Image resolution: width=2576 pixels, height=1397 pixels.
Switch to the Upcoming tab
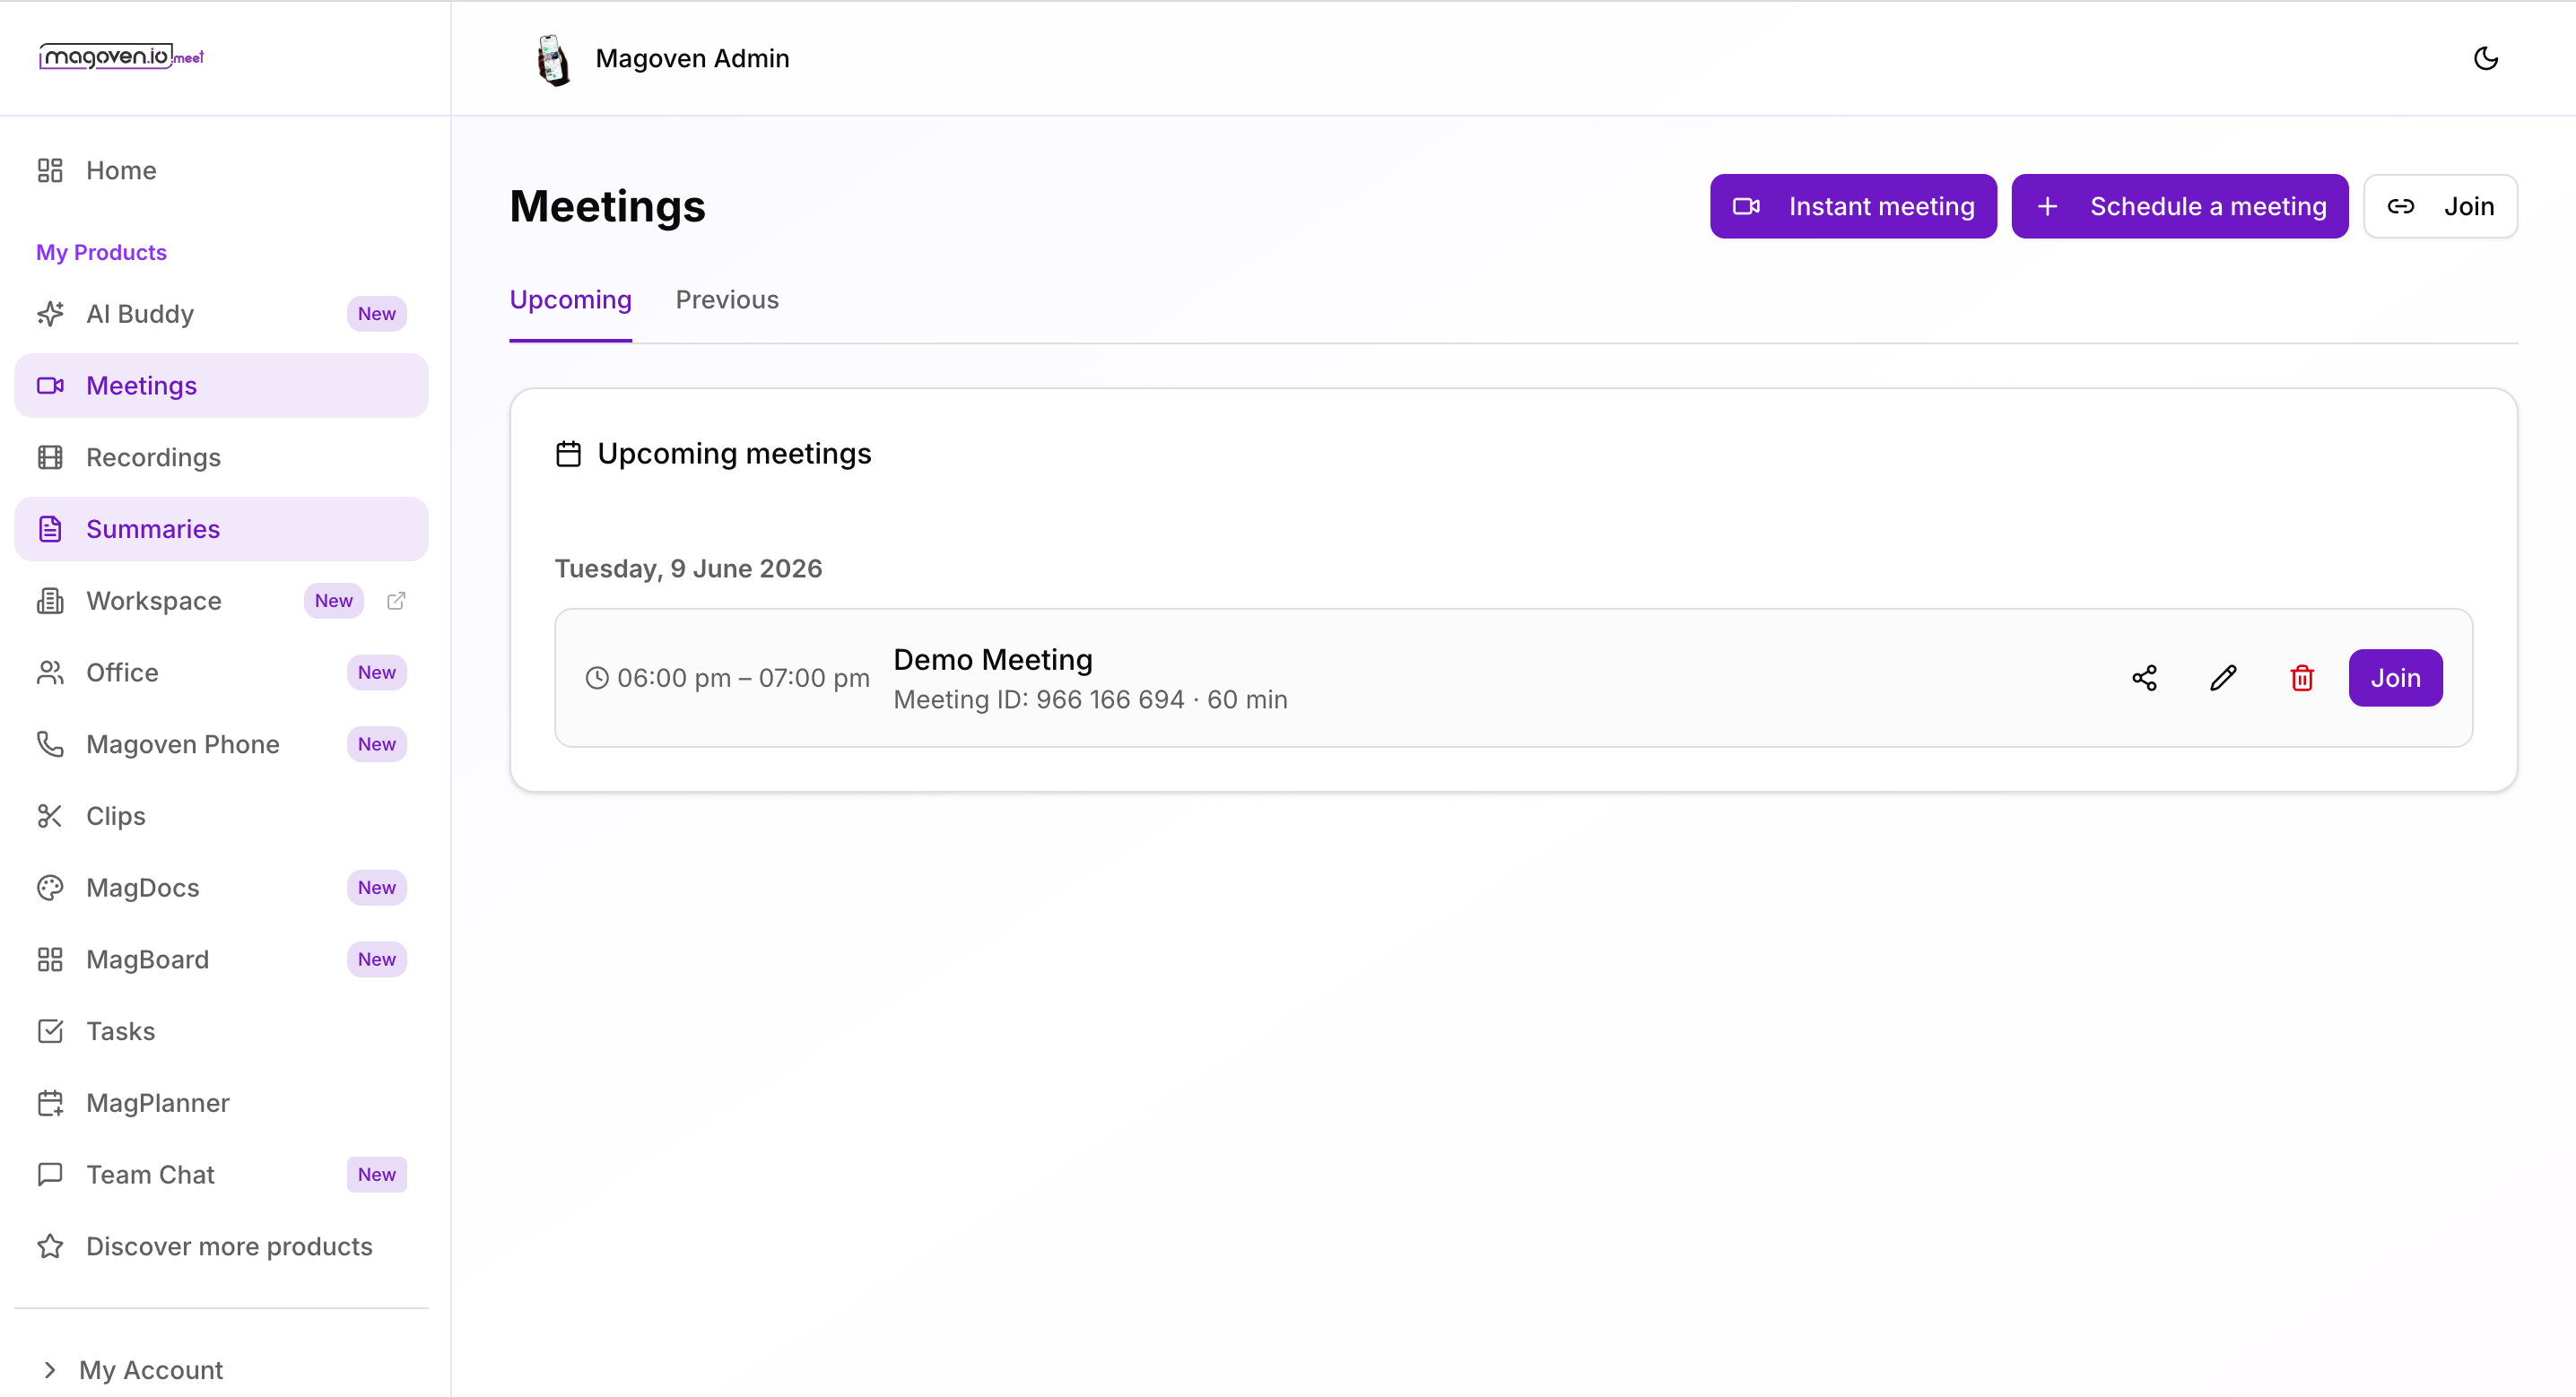(570, 300)
